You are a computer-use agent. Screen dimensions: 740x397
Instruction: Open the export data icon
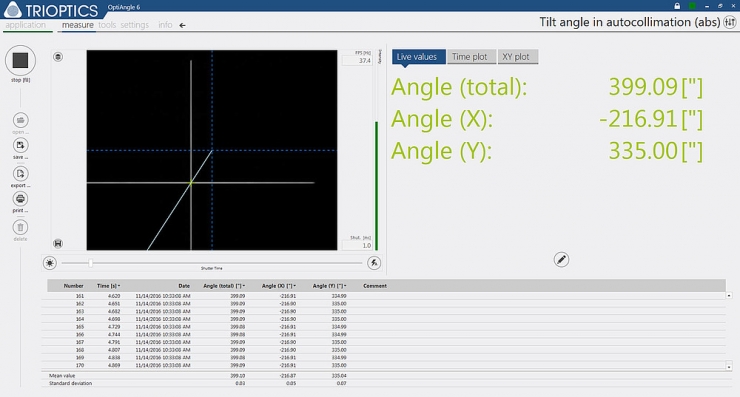[x=20, y=174]
